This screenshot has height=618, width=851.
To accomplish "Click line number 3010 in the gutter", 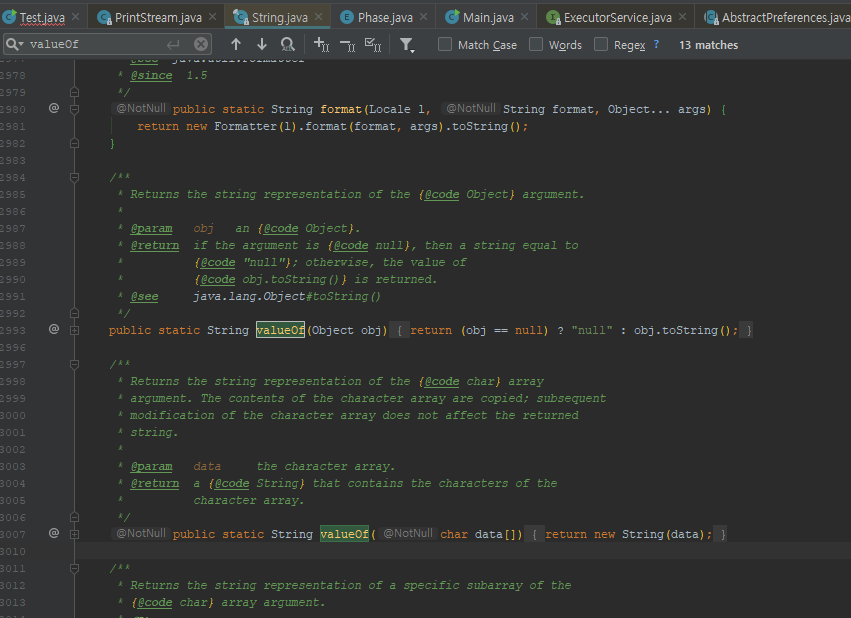I will pos(12,551).
